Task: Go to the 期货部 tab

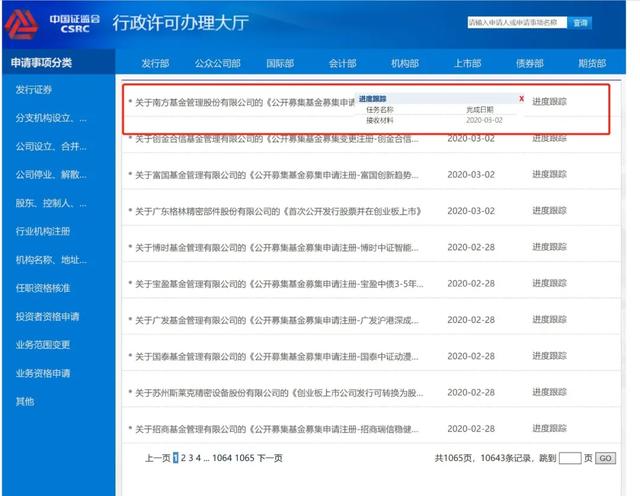Action: pos(592,63)
